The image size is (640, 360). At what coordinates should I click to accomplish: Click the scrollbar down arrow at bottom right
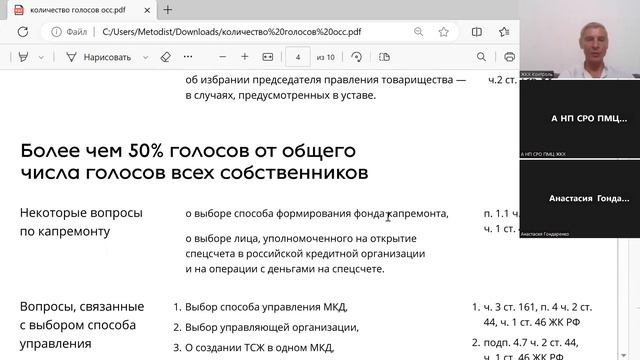(623, 356)
